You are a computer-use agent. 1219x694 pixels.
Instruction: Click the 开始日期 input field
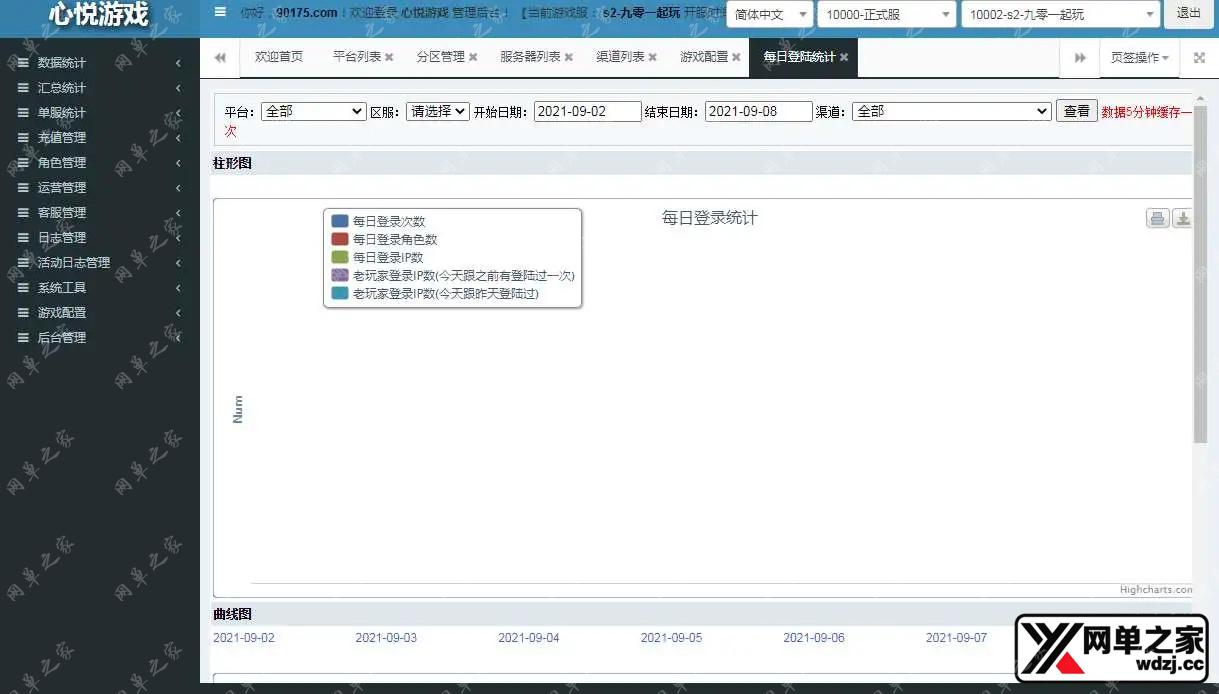587,111
